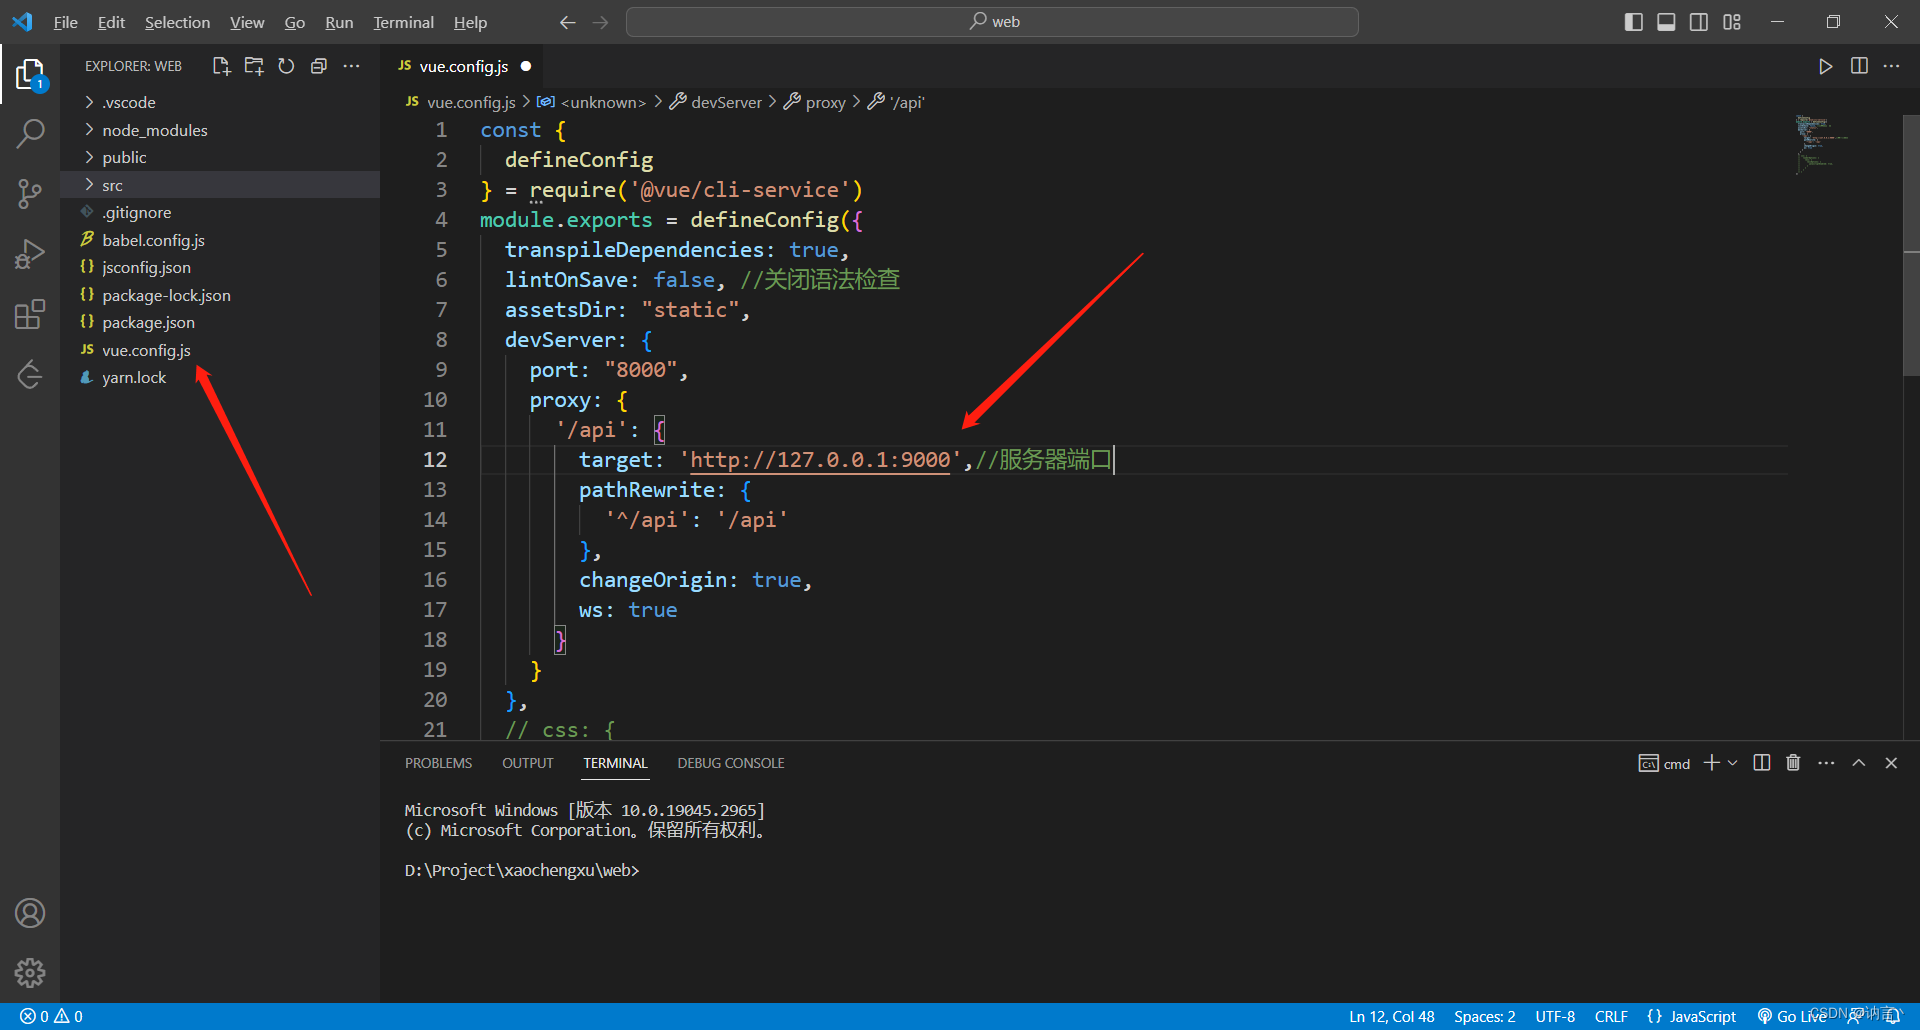The image size is (1920, 1030).
Task: Open editor more actions ellipsis
Action: (x=1891, y=66)
